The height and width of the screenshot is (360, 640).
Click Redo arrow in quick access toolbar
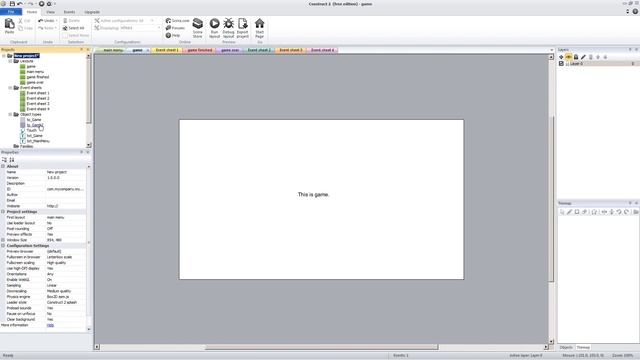[x=30, y=4]
